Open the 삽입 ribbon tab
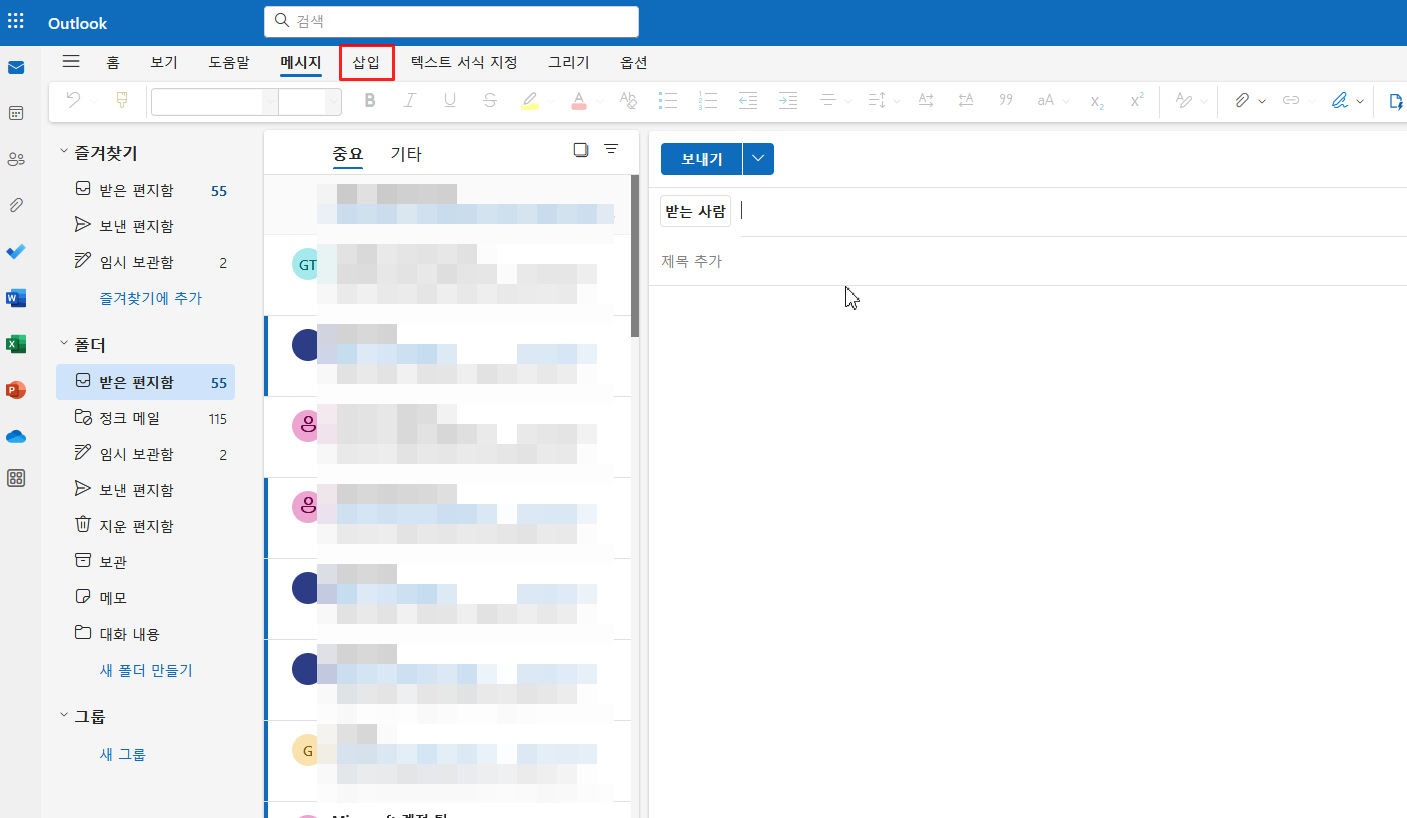The image size is (1407, 818). coord(366,62)
